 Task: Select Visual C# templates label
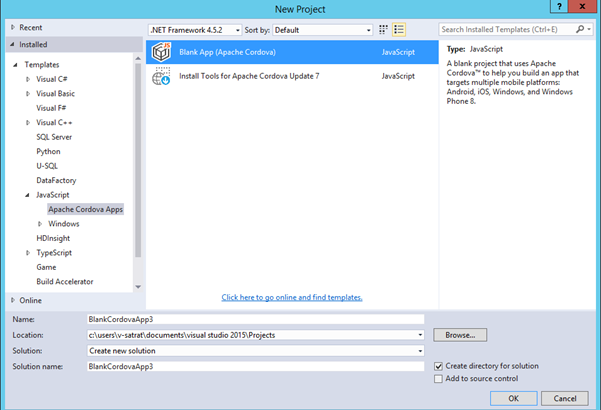click(52, 79)
